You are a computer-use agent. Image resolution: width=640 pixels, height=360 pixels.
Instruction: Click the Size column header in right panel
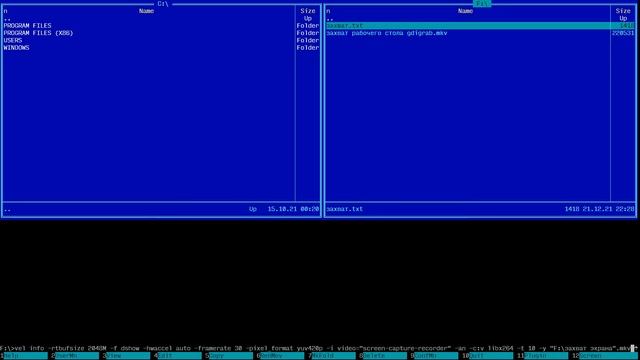point(623,11)
